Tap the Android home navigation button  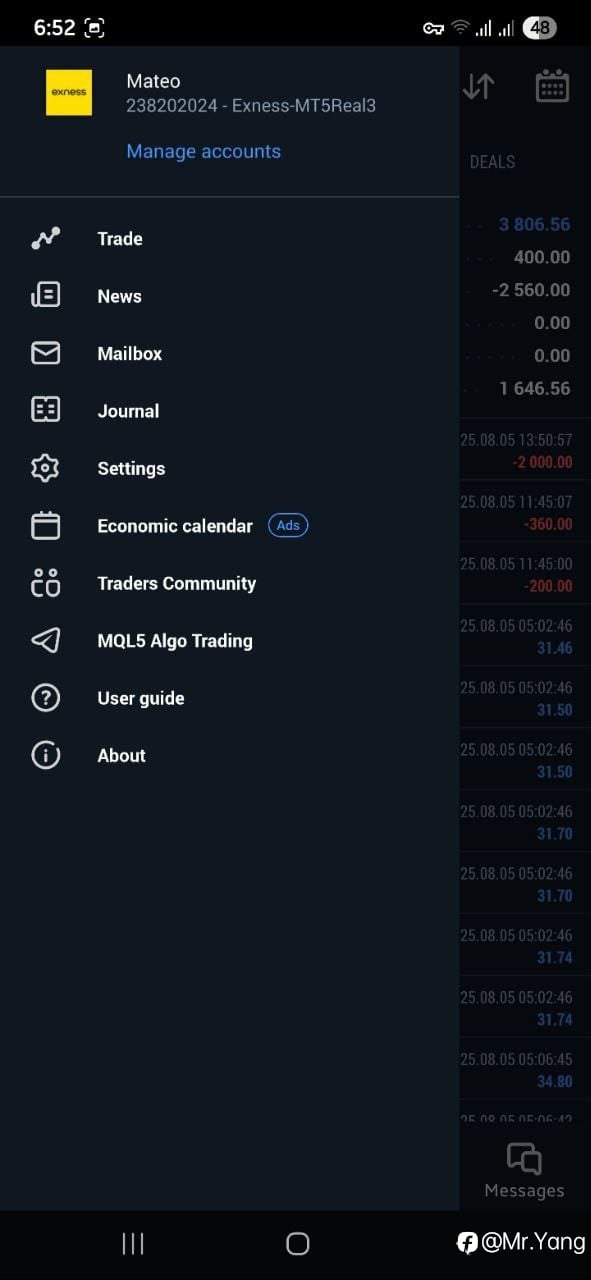click(x=297, y=1243)
